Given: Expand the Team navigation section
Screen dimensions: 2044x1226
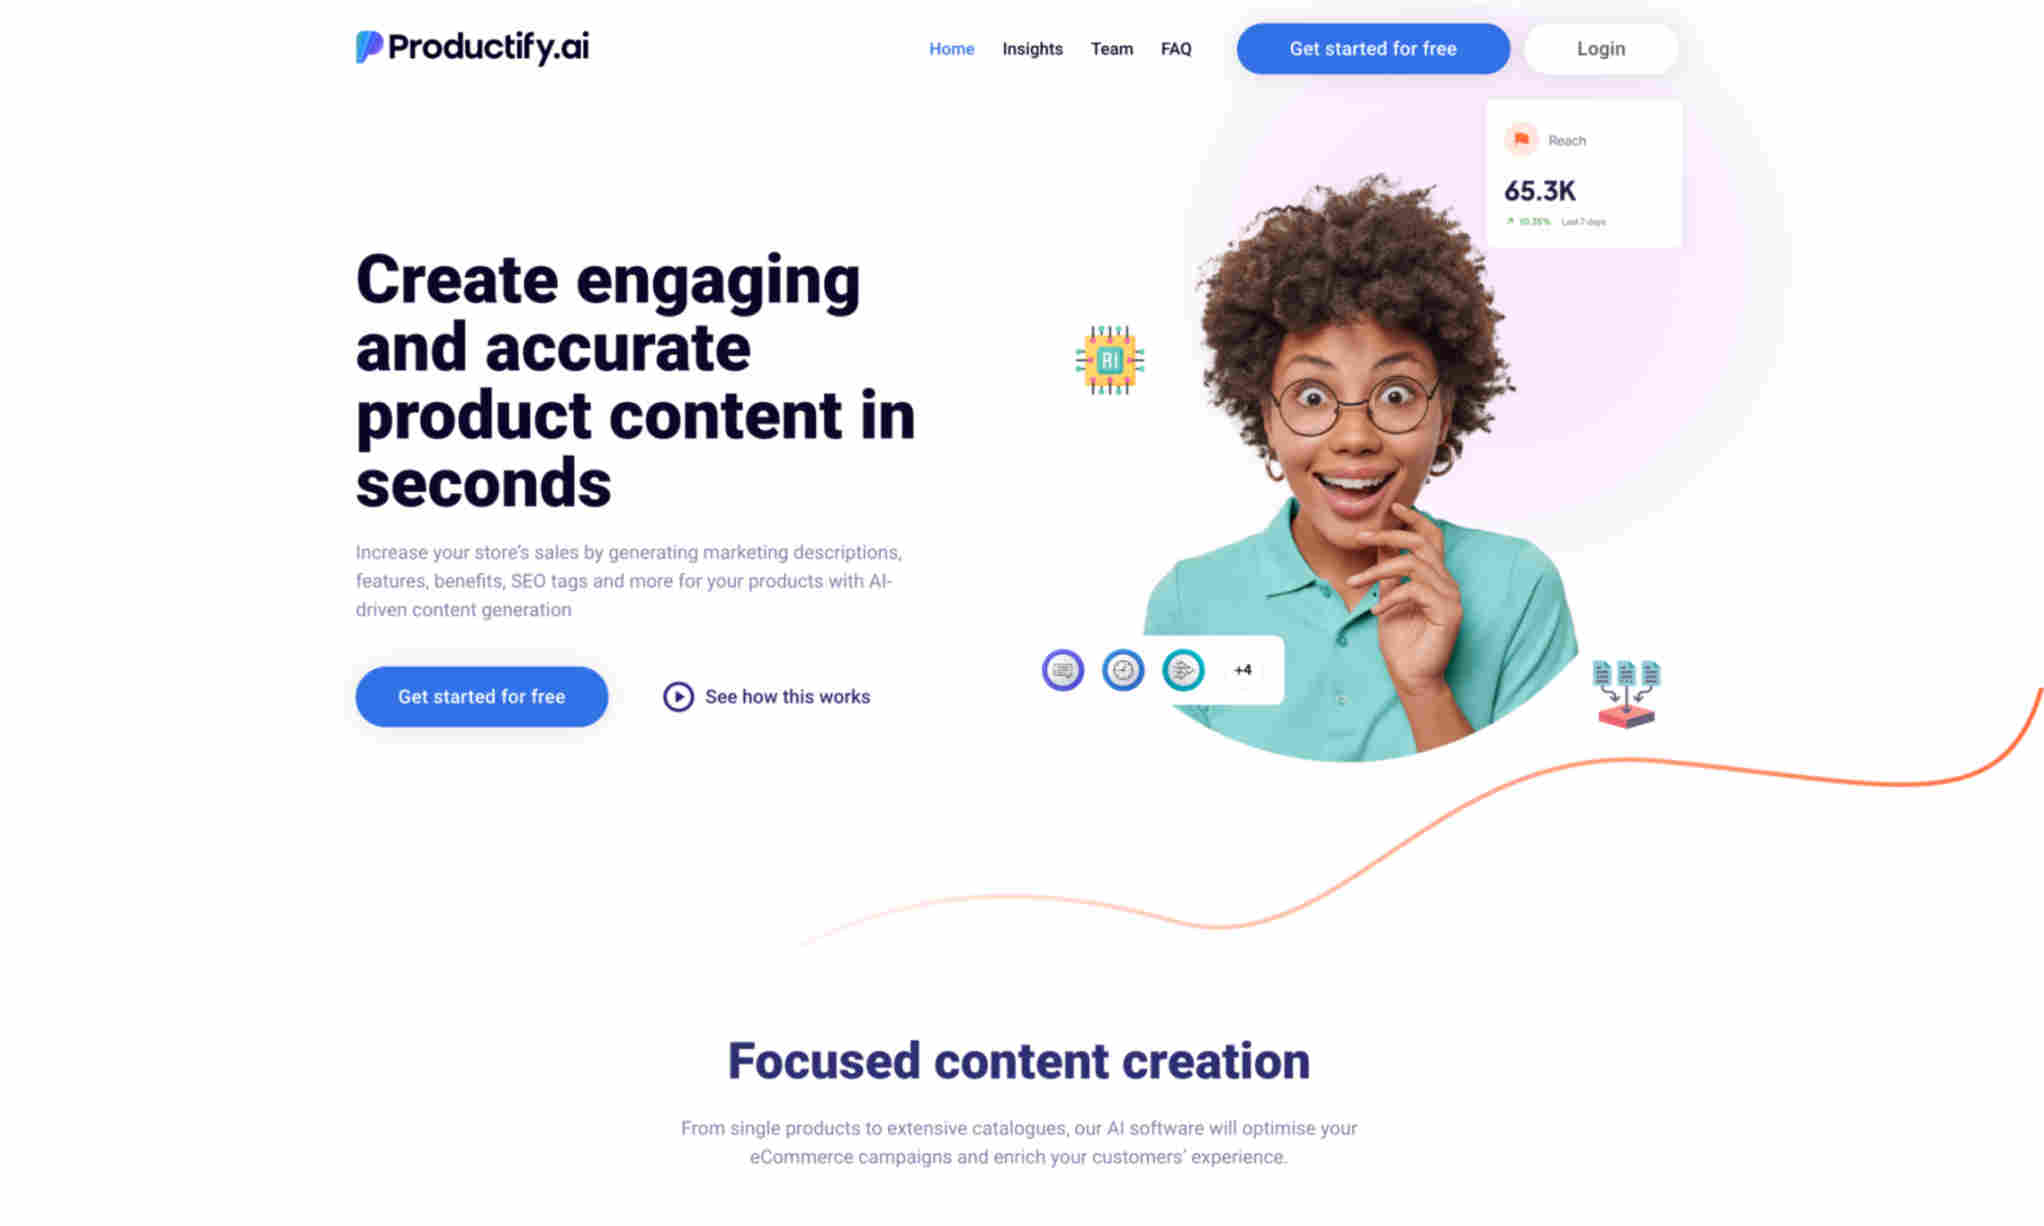Looking at the screenshot, I should [1110, 48].
